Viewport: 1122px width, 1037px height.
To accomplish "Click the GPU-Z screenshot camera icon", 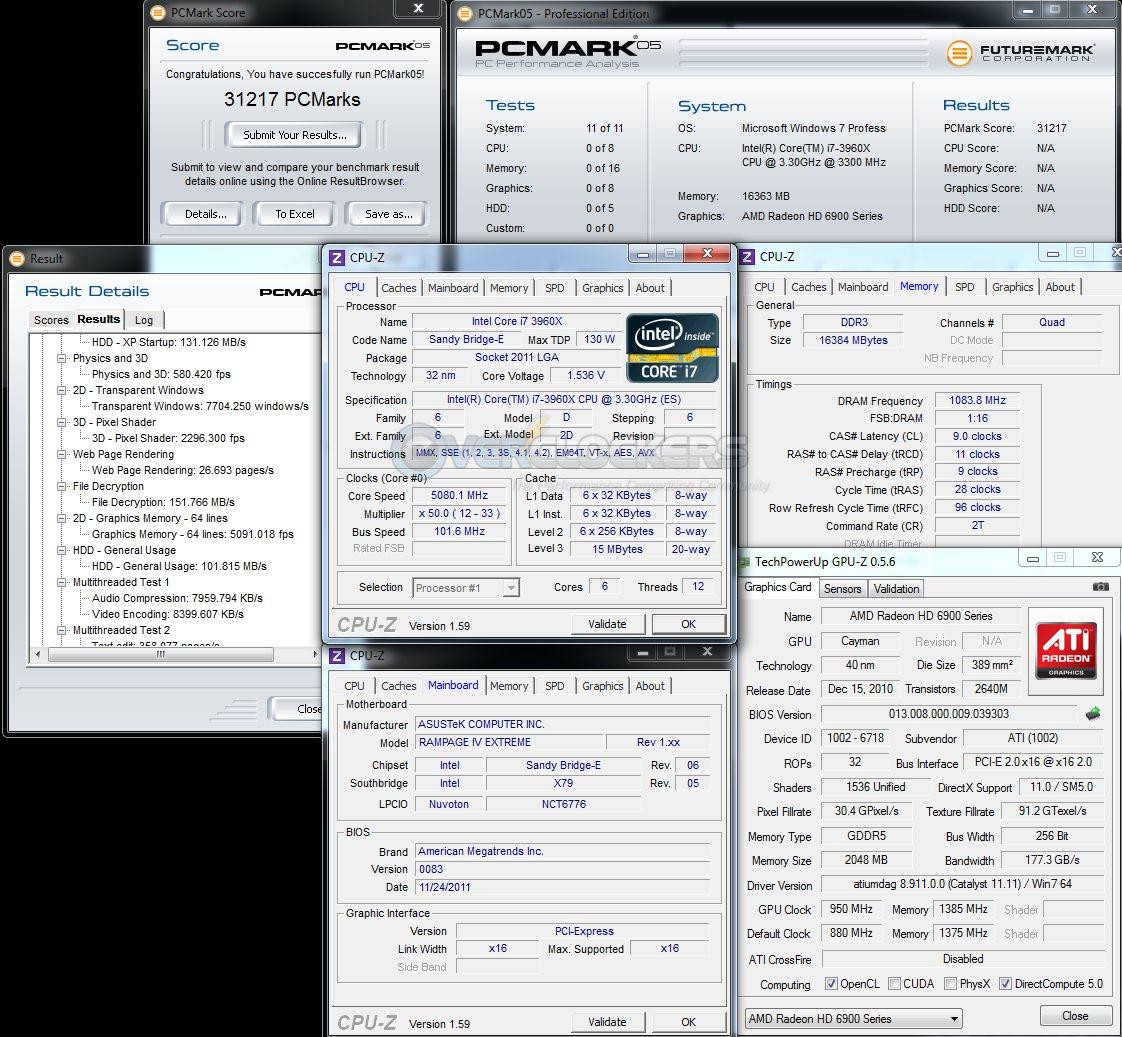I will [x=1101, y=587].
